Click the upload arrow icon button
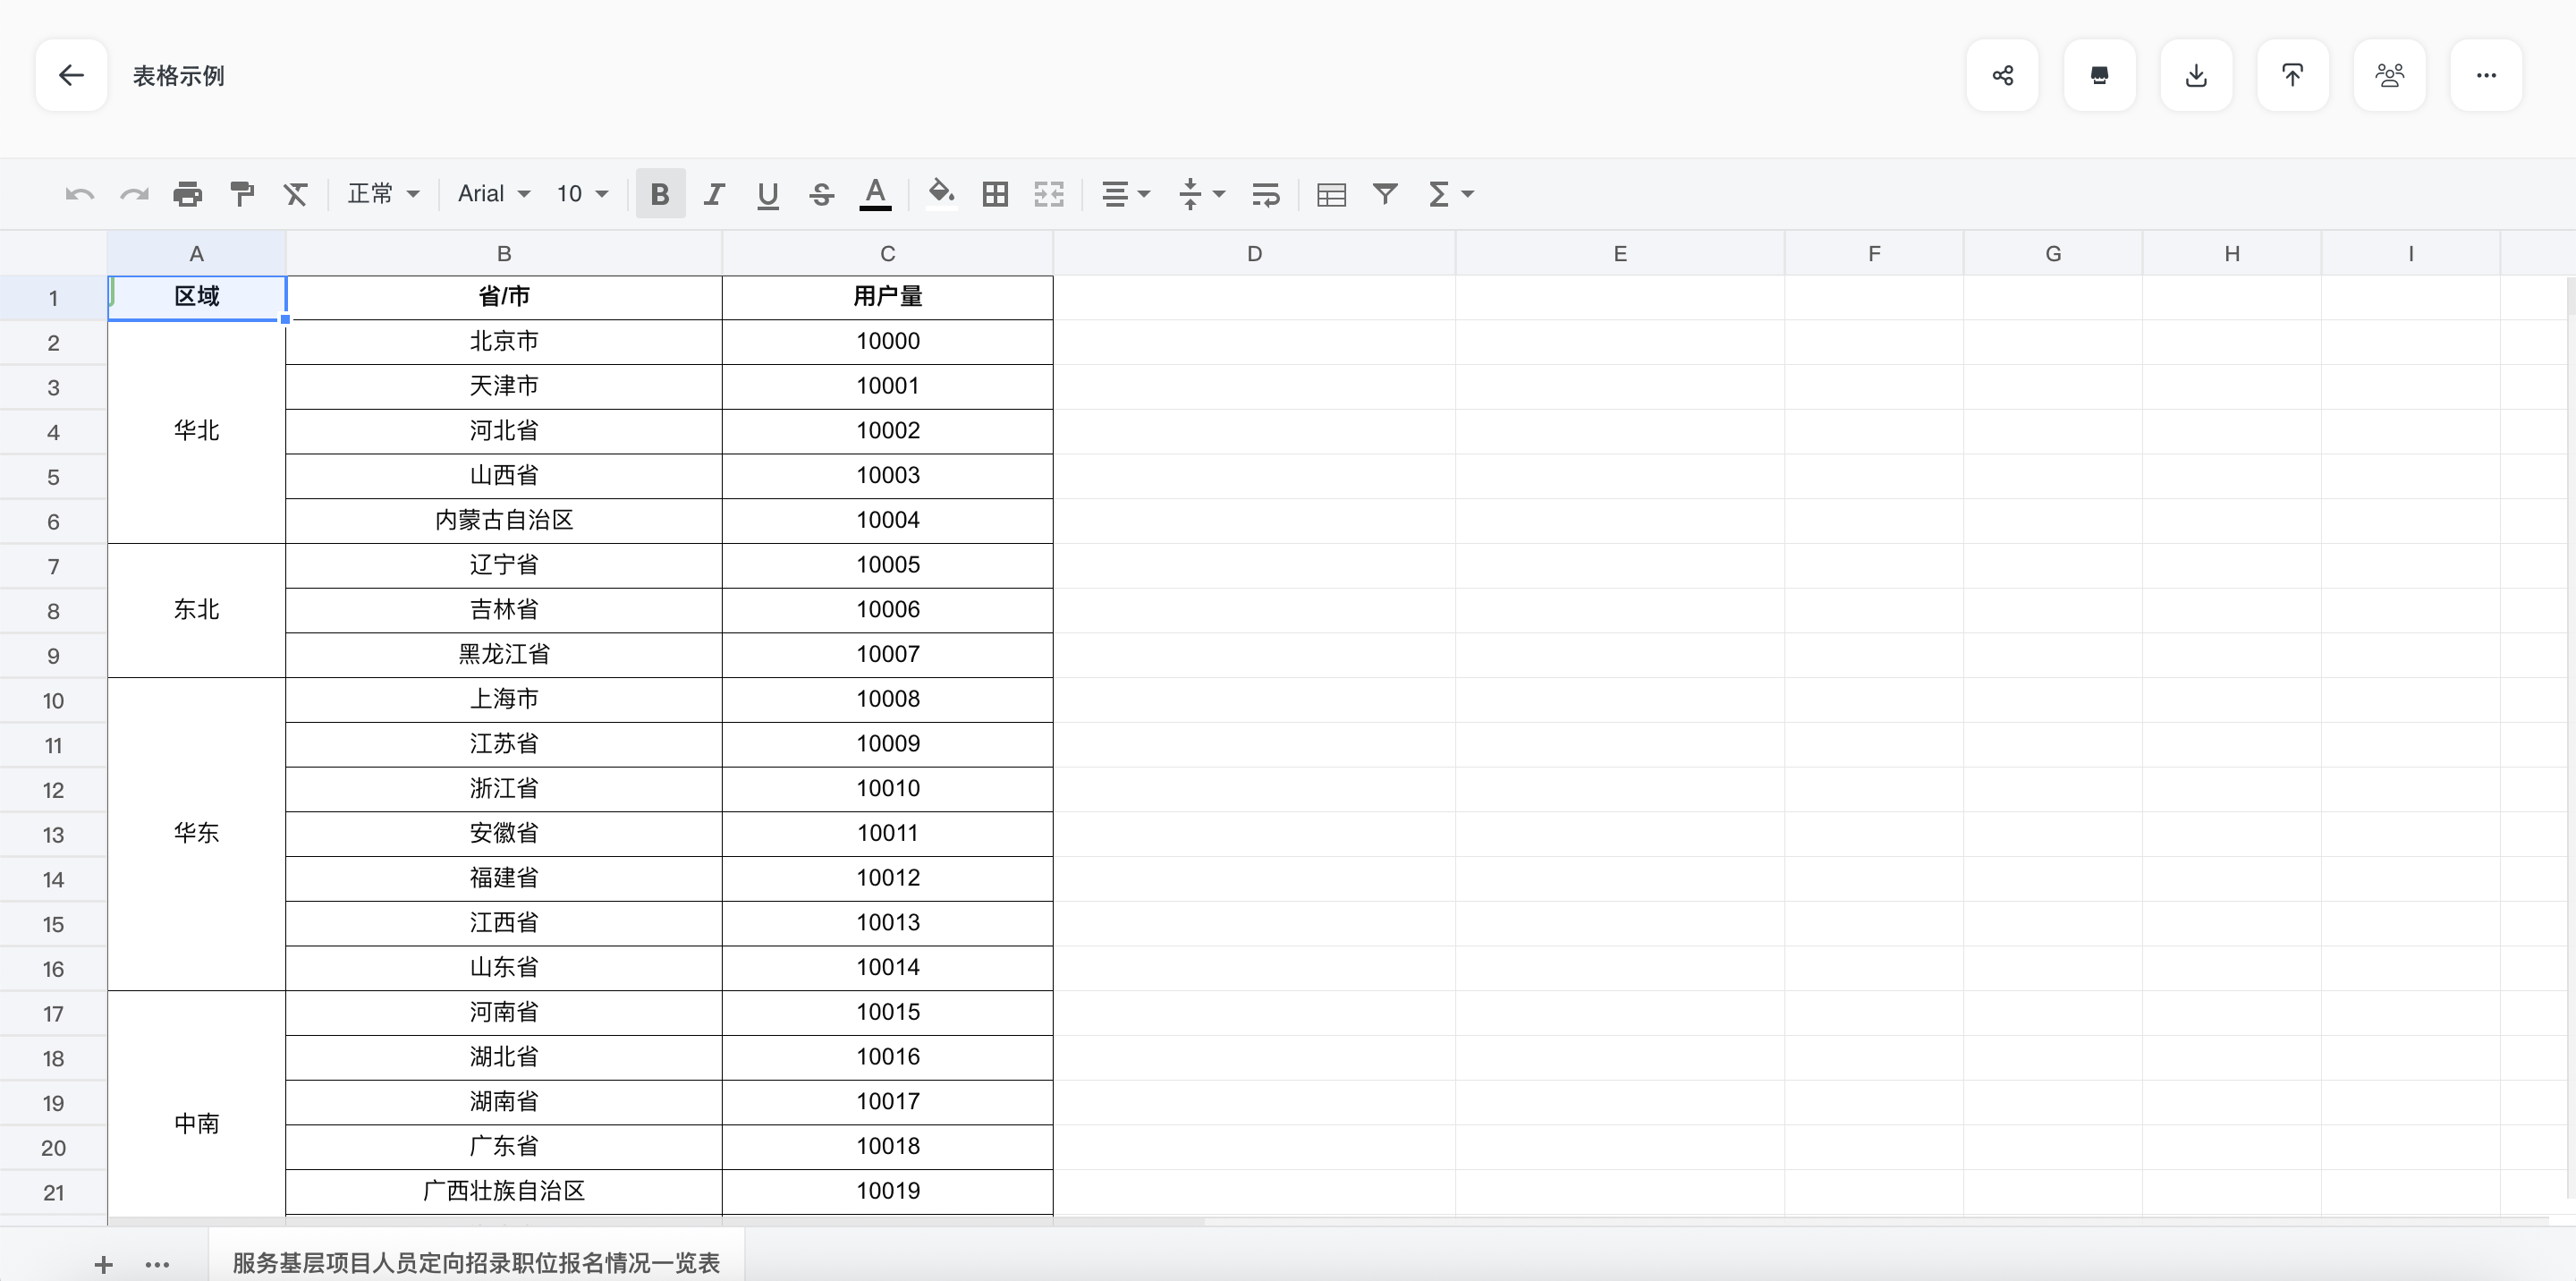This screenshot has width=2576, height=1281. click(2292, 75)
